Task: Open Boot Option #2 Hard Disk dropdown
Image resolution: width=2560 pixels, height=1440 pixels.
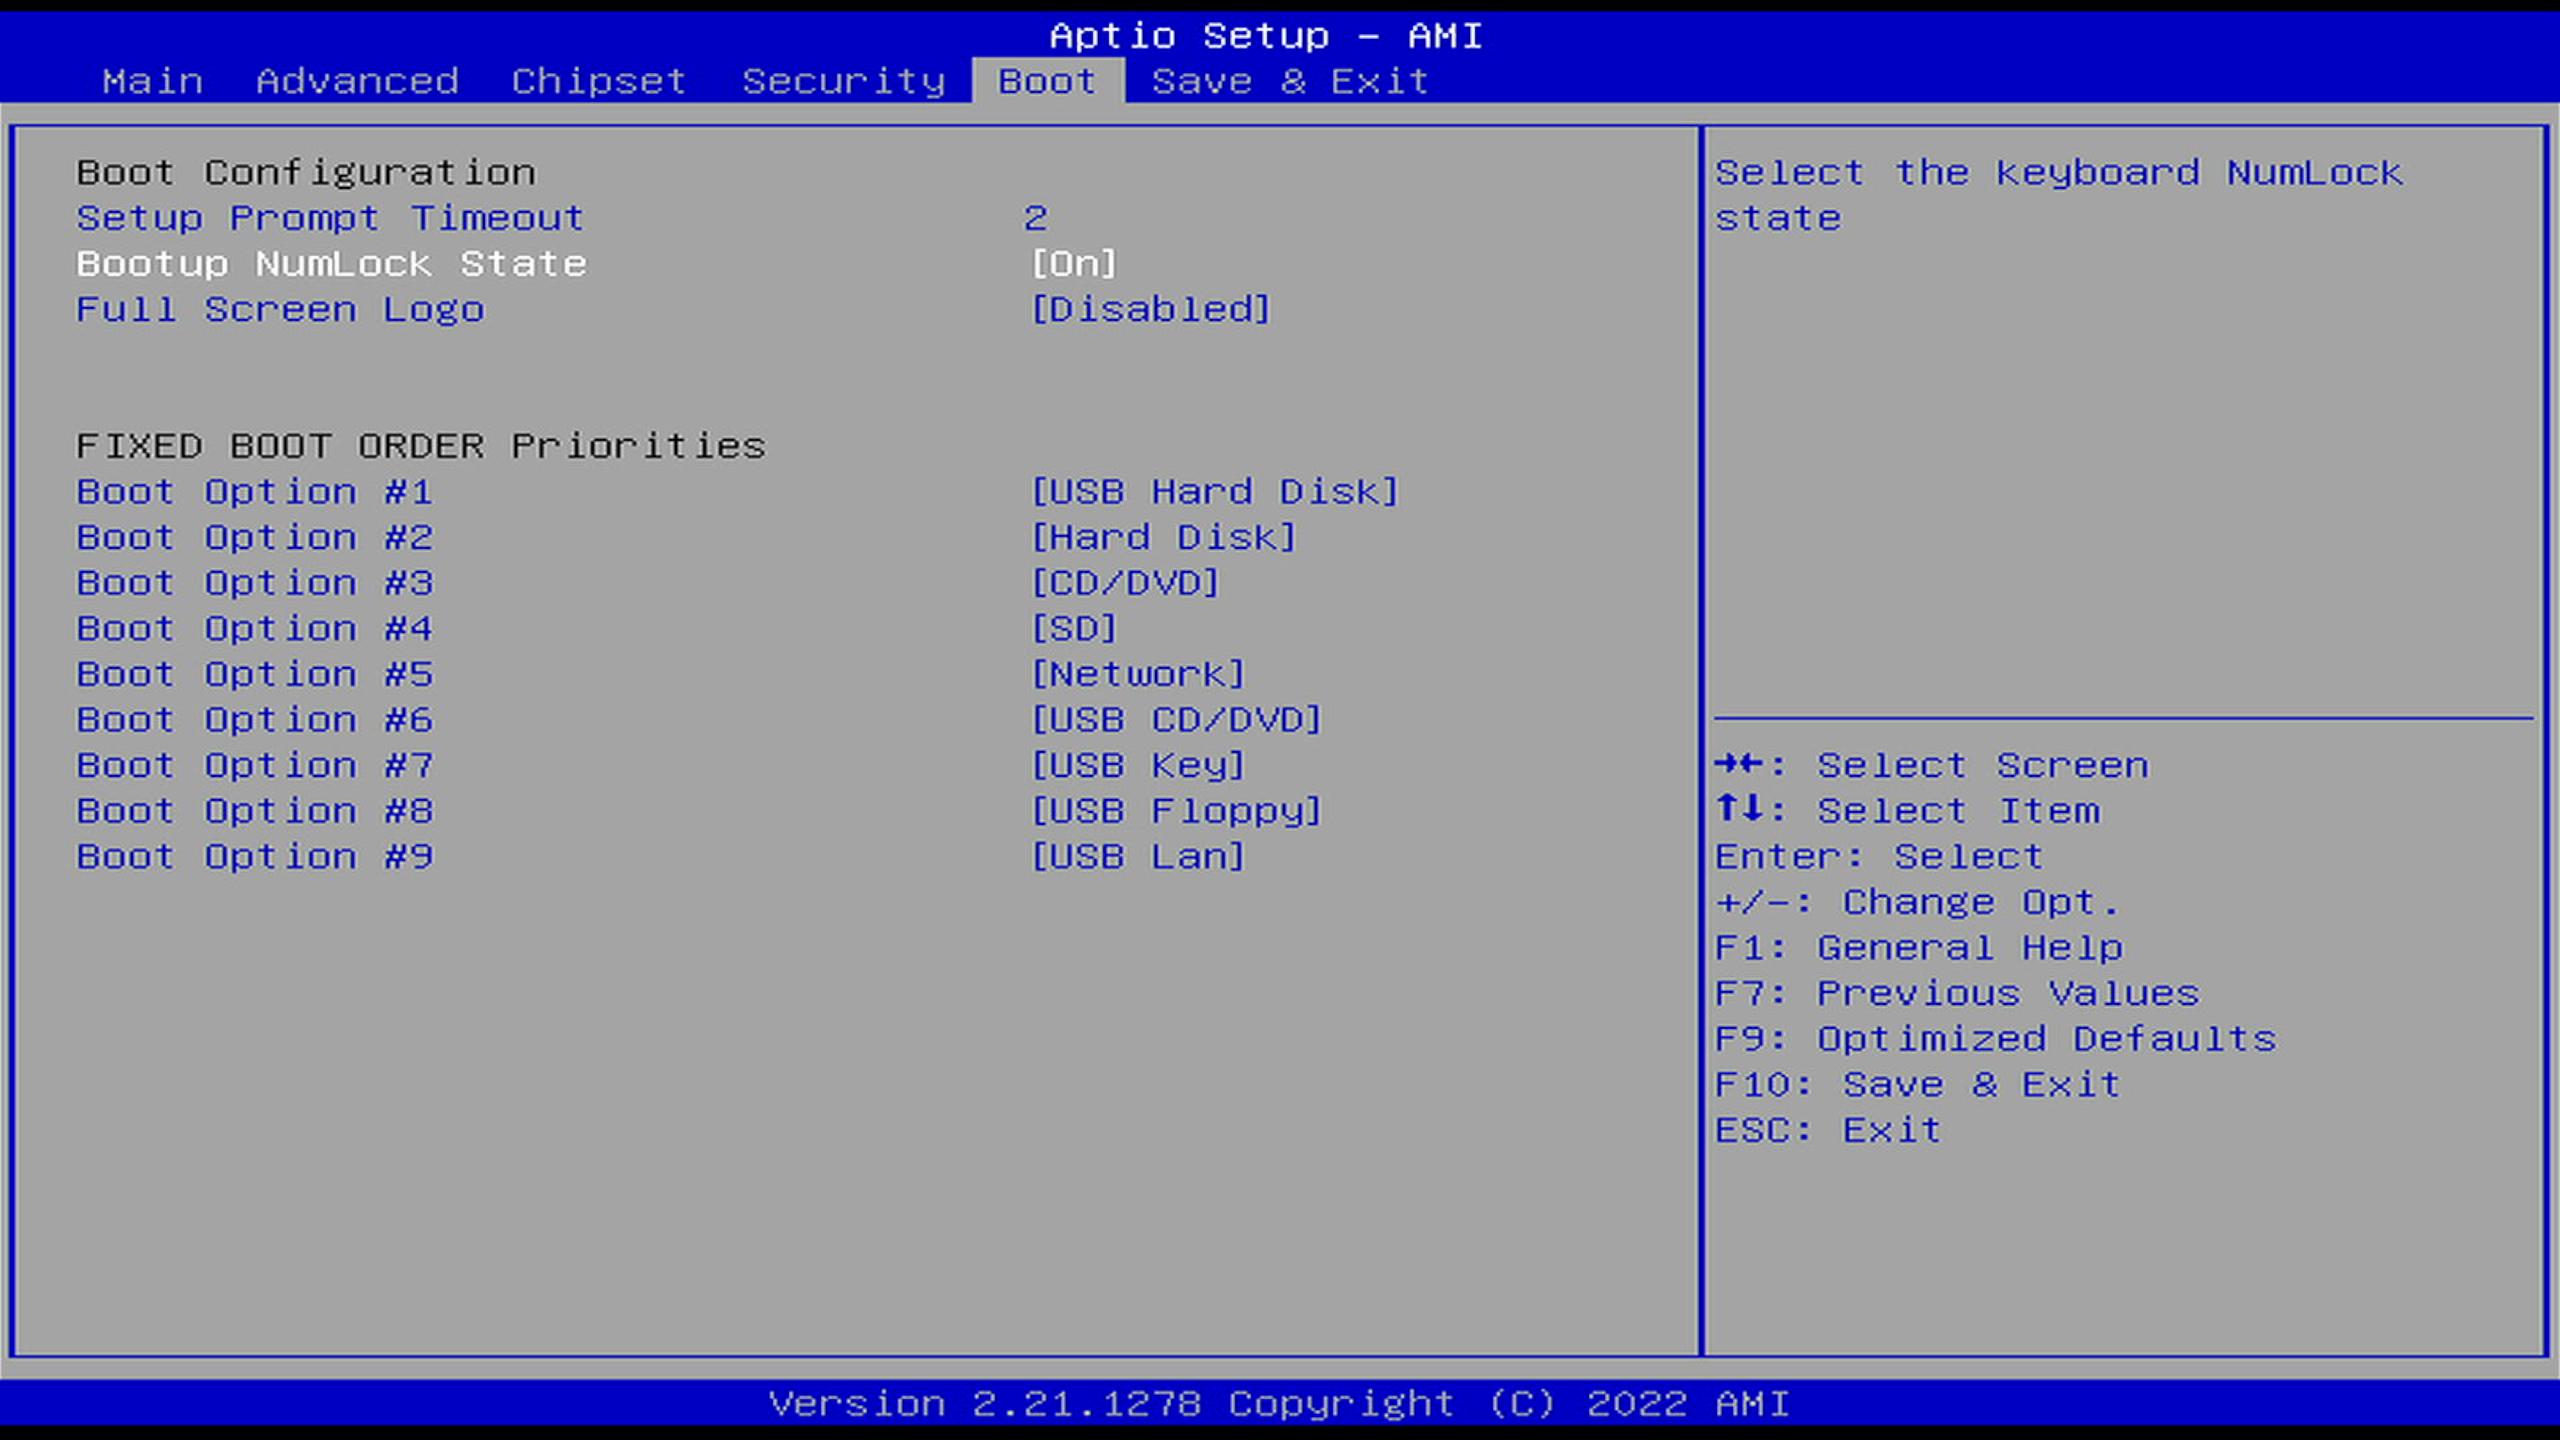Action: (x=1163, y=538)
